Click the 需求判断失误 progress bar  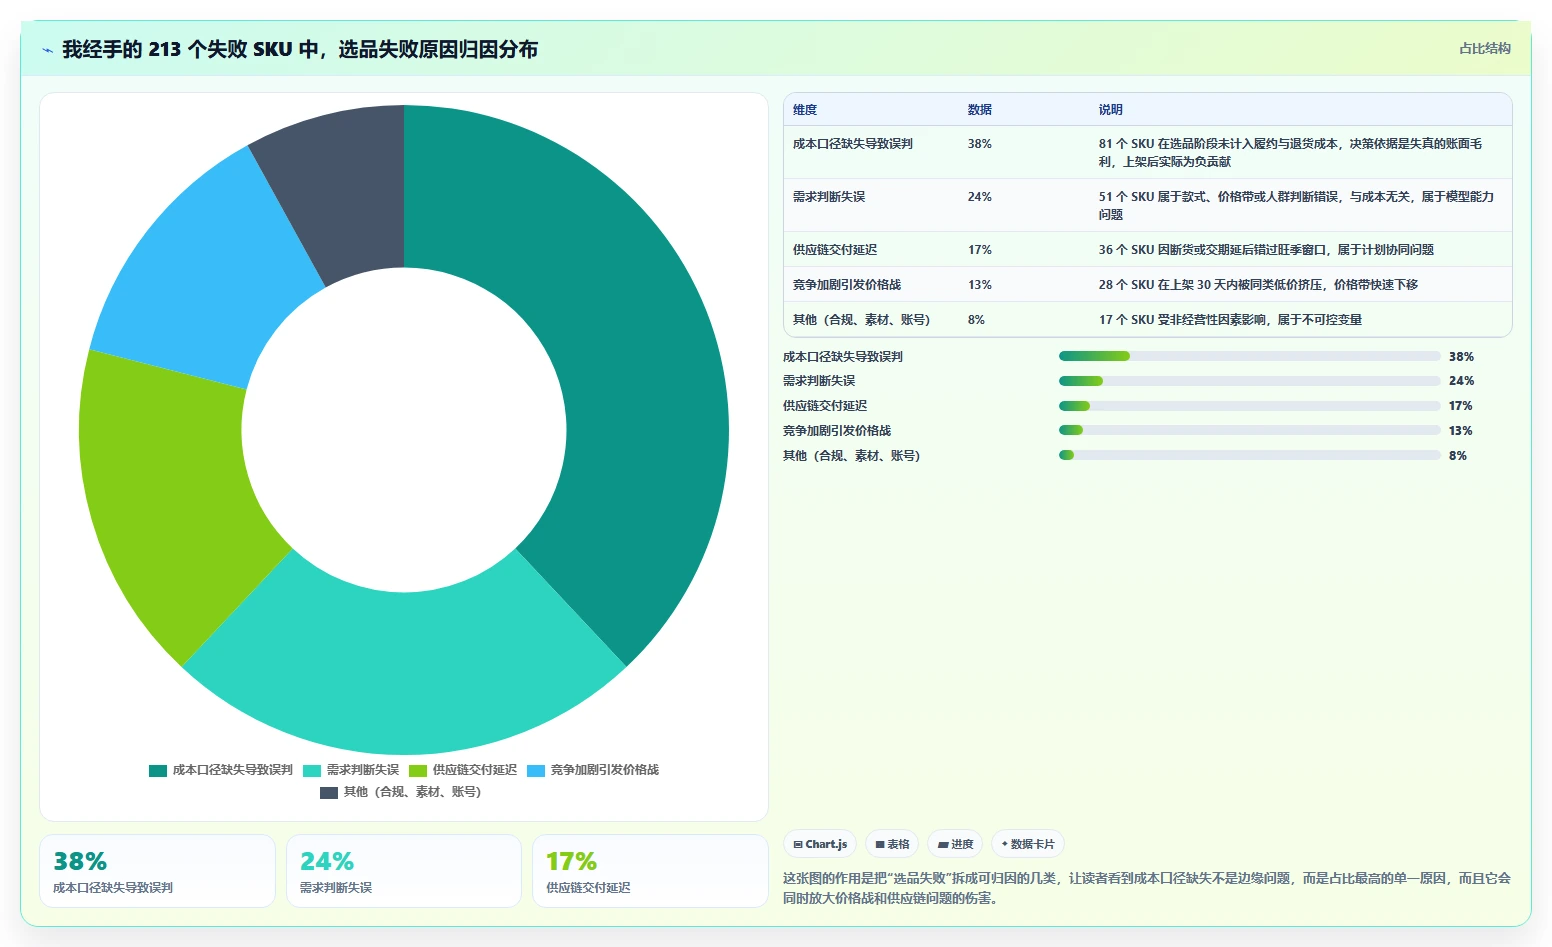coord(1249,381)
